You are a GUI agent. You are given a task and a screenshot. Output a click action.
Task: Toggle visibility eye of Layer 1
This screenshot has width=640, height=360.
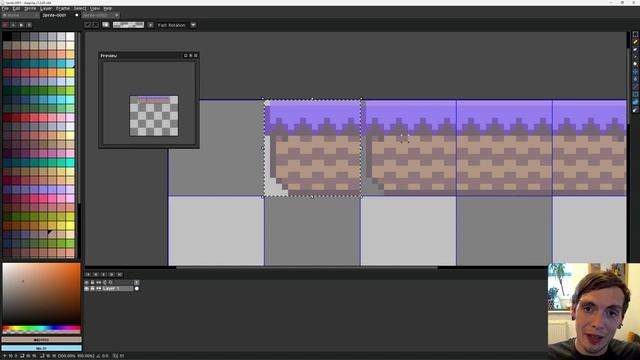tap(87, 289)
